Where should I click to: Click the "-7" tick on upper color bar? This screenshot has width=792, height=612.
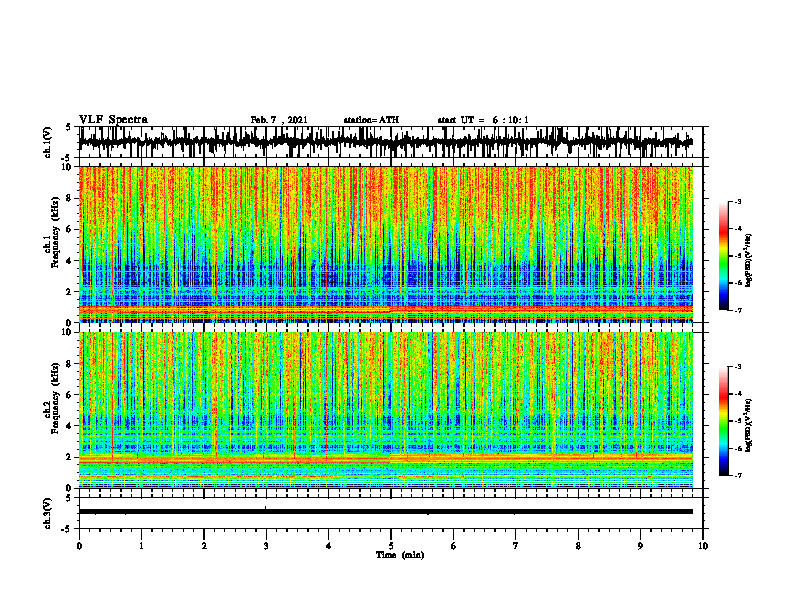[x=738, y=310]
